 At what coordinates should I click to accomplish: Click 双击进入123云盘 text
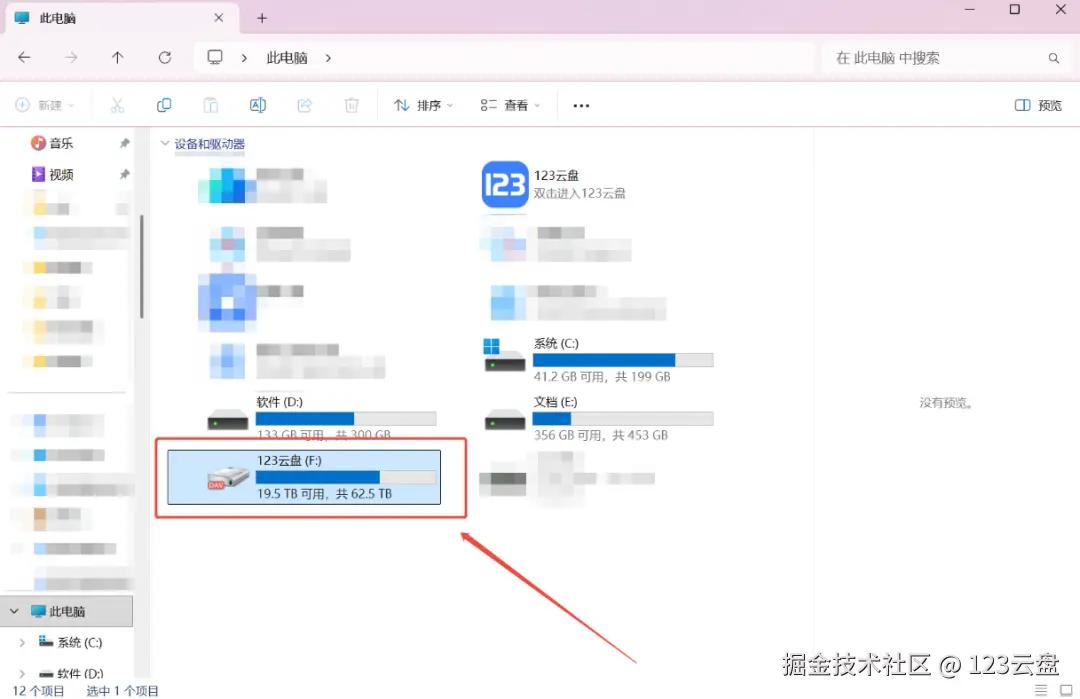[579, 194]
